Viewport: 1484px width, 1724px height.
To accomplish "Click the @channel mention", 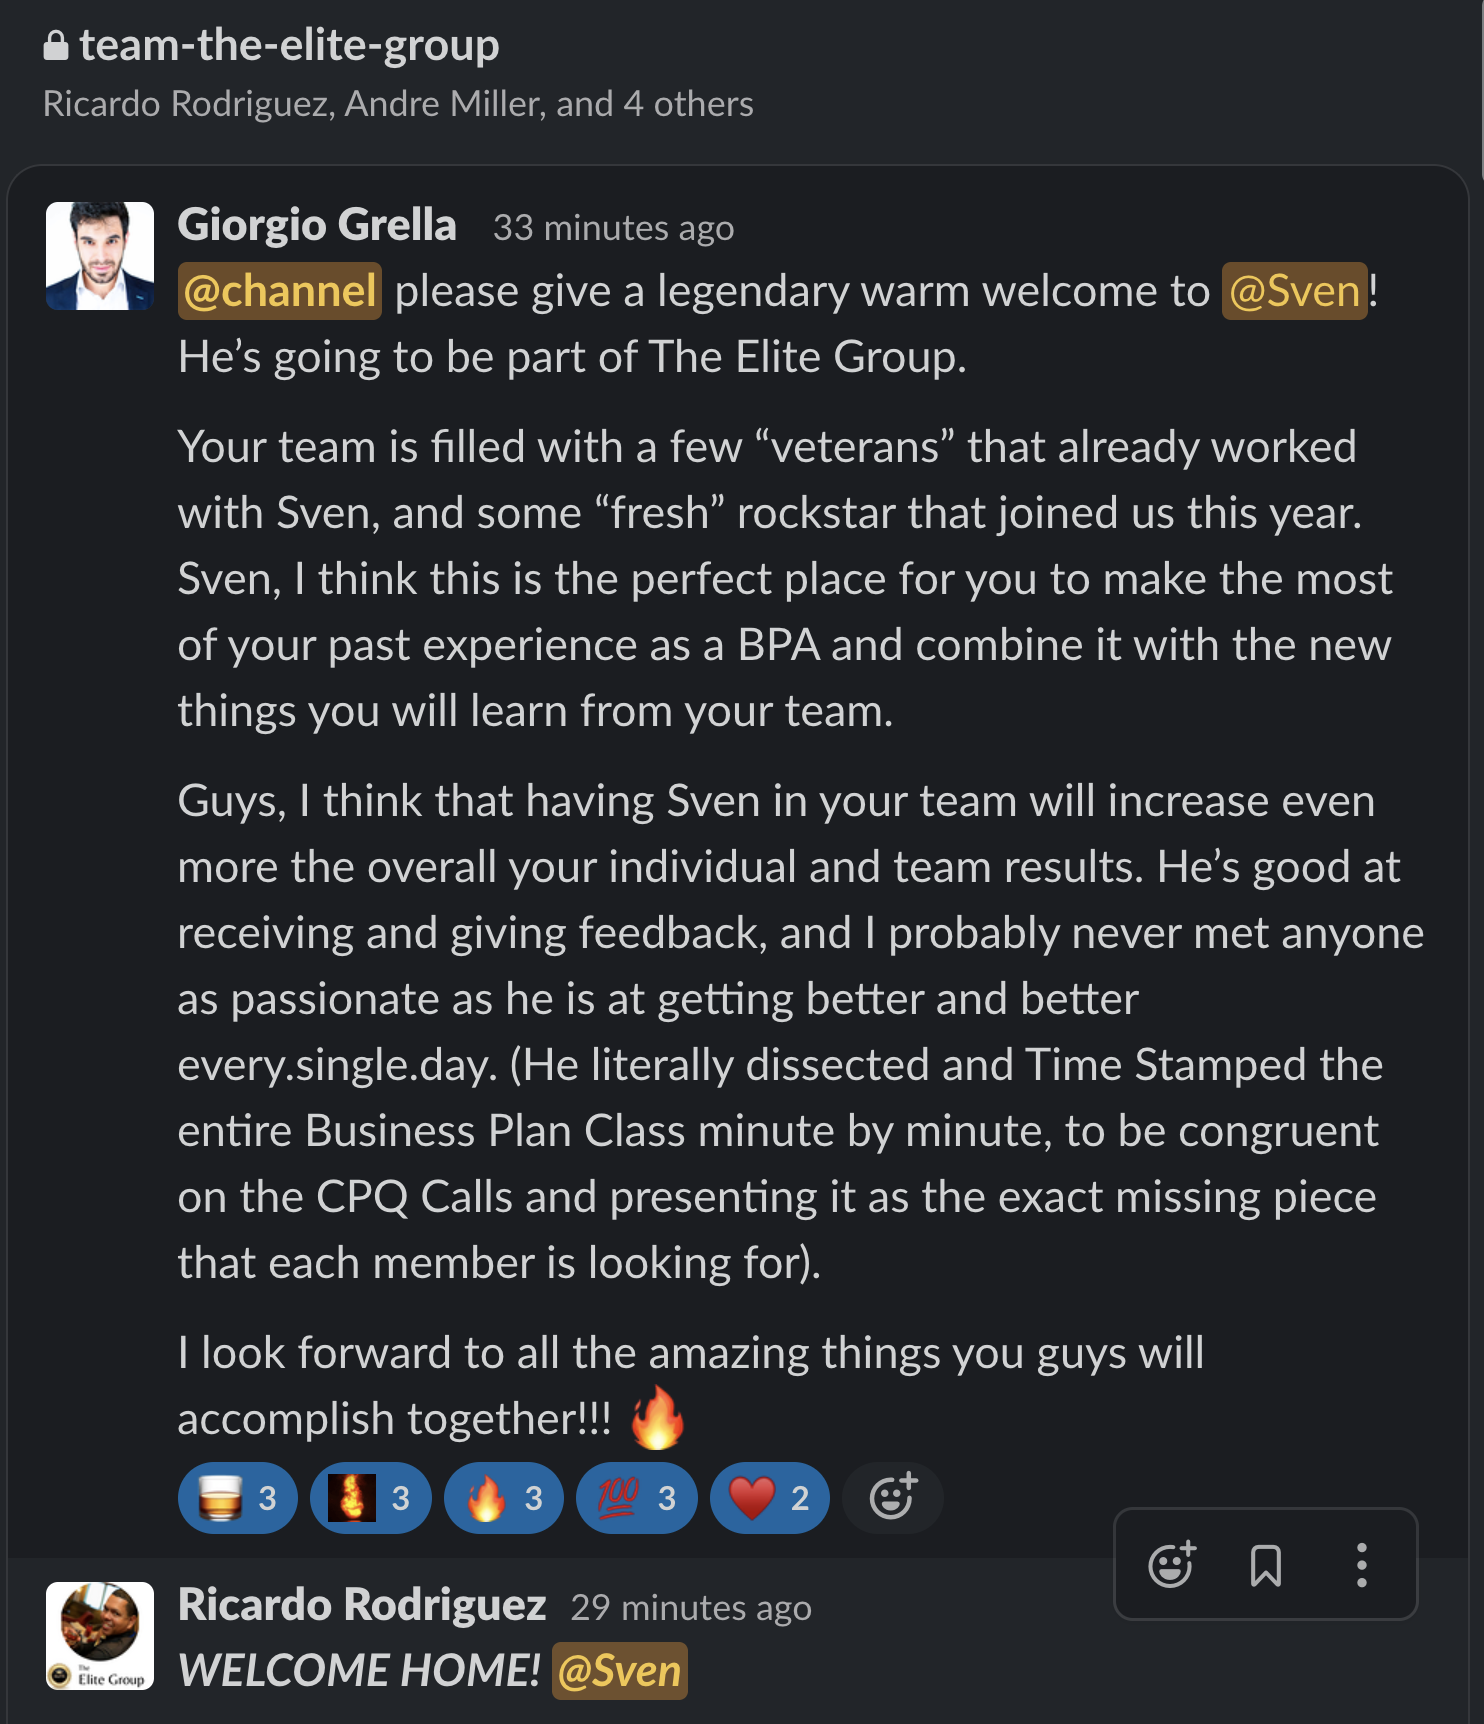I will (279, 290).
